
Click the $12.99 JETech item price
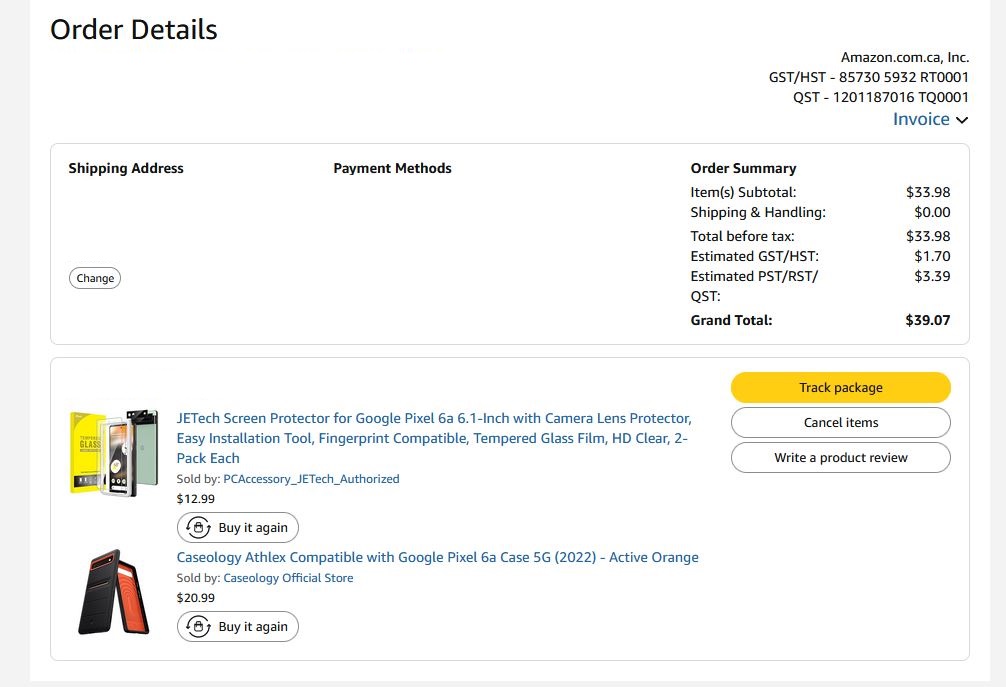(x=195, y=499)
